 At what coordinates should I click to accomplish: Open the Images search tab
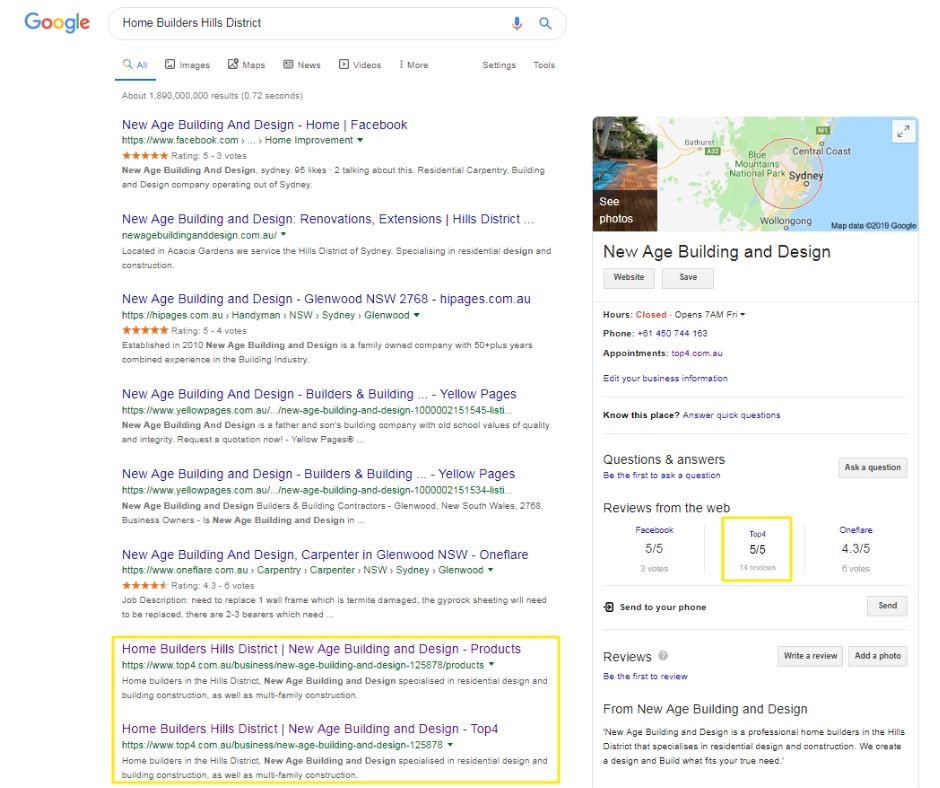[x=187, y=65]
